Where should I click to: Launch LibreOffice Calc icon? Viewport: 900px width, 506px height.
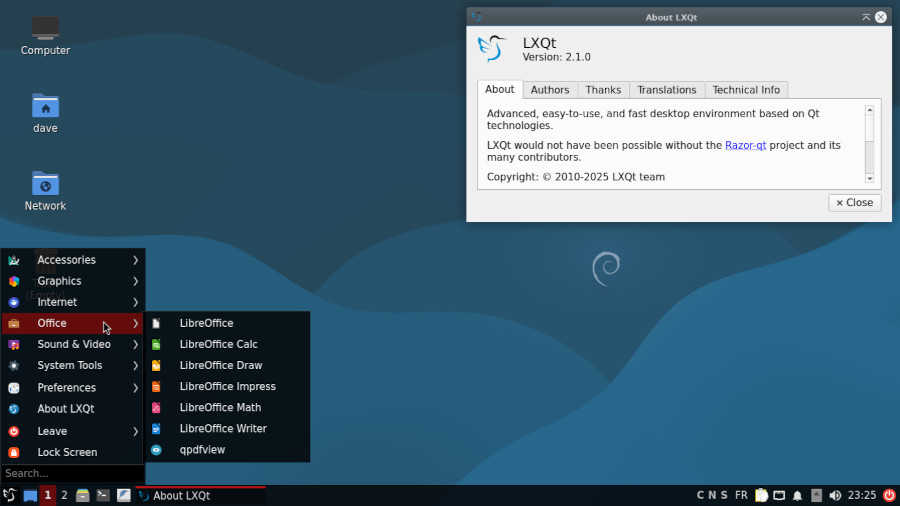tap(156, 344)
